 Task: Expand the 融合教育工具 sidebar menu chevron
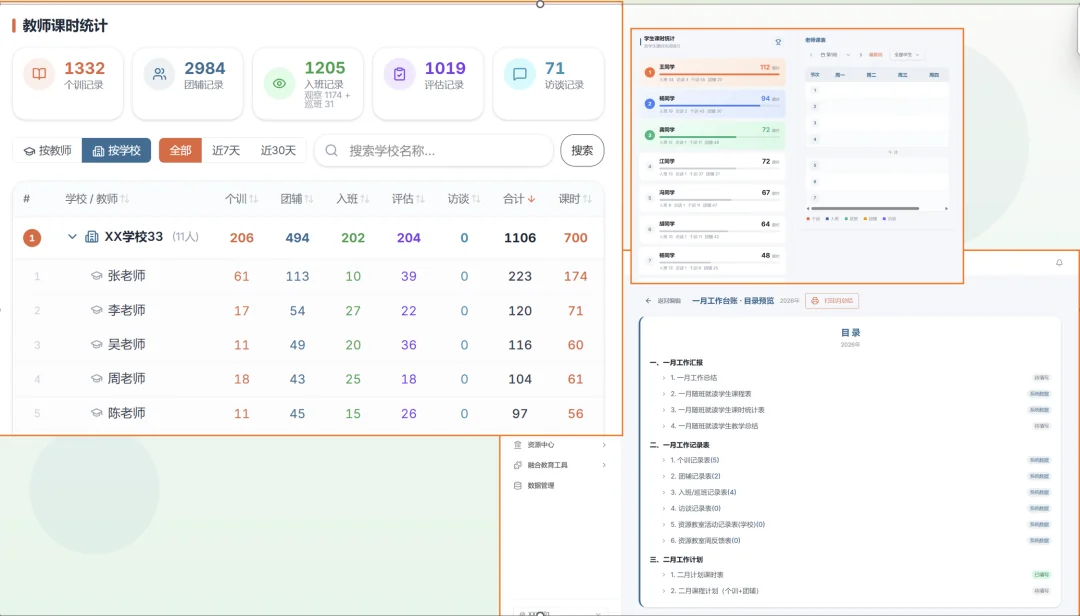604,465
